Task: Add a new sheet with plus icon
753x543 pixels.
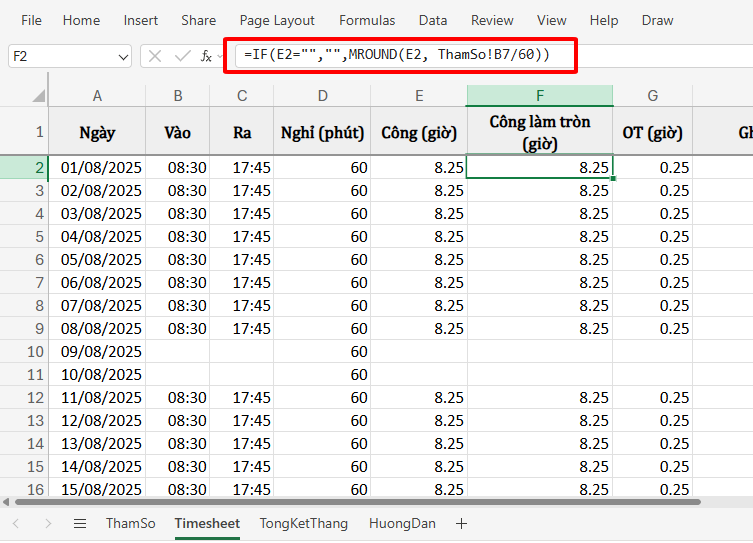Action: (461, 523)
